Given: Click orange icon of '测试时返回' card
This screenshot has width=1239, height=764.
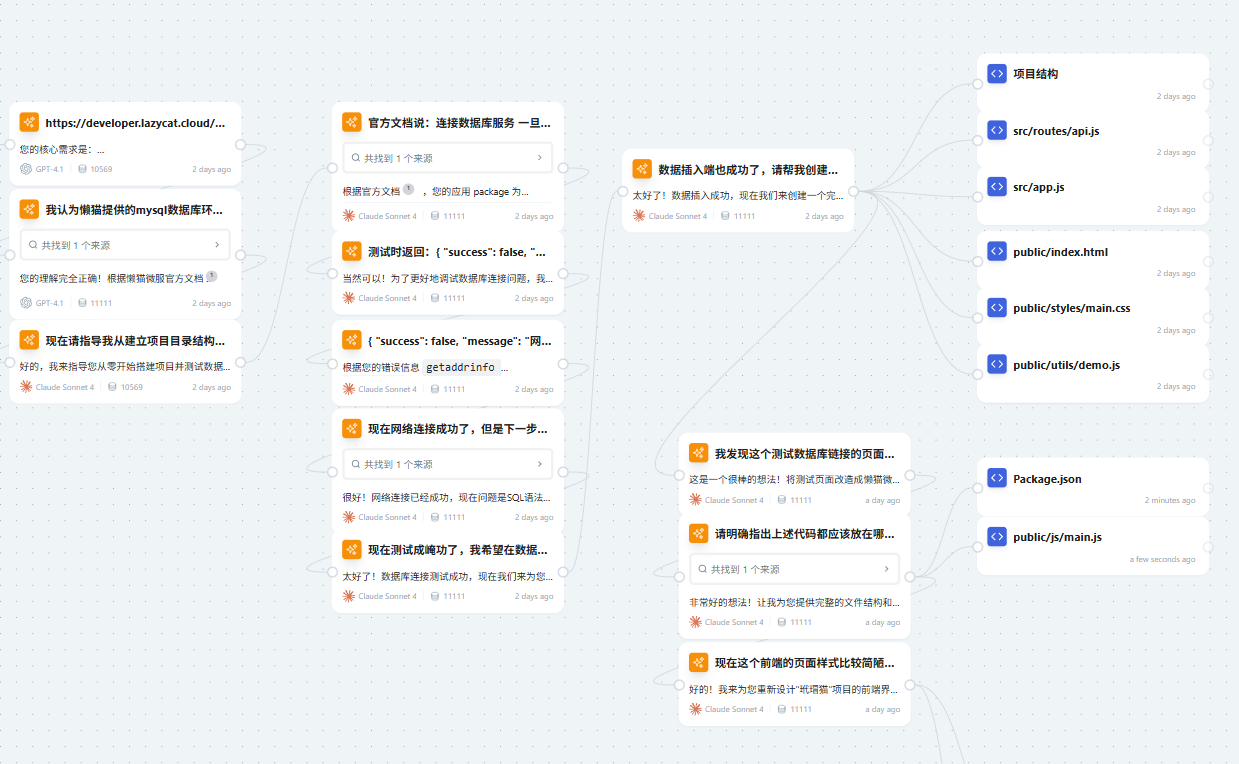Looking at the screenshot, I should click(352, 251).
